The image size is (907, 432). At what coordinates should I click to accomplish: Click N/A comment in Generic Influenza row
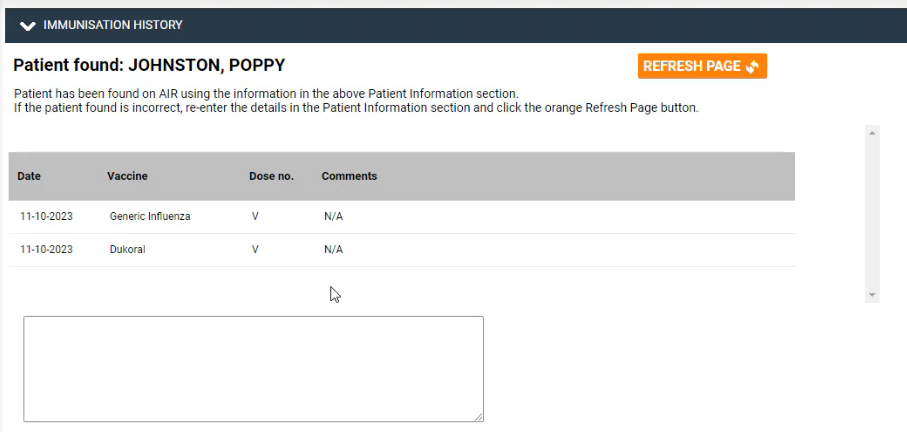333,217
